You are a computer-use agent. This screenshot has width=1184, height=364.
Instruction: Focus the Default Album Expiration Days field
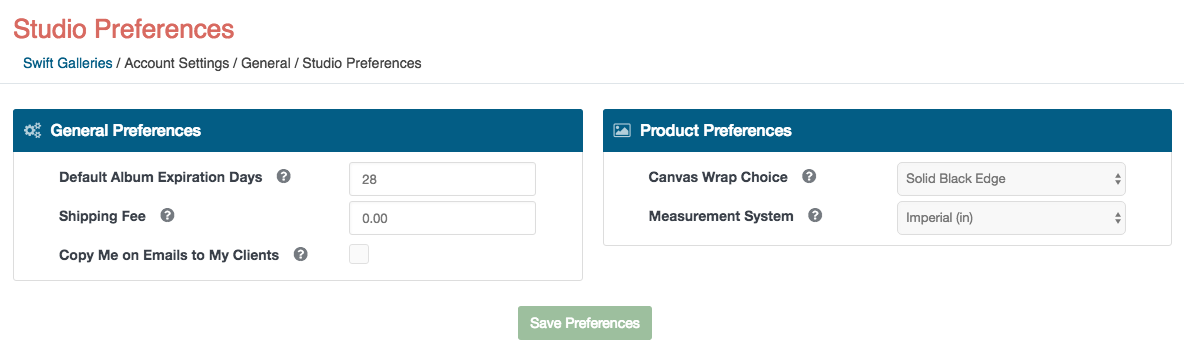(442, 179)
